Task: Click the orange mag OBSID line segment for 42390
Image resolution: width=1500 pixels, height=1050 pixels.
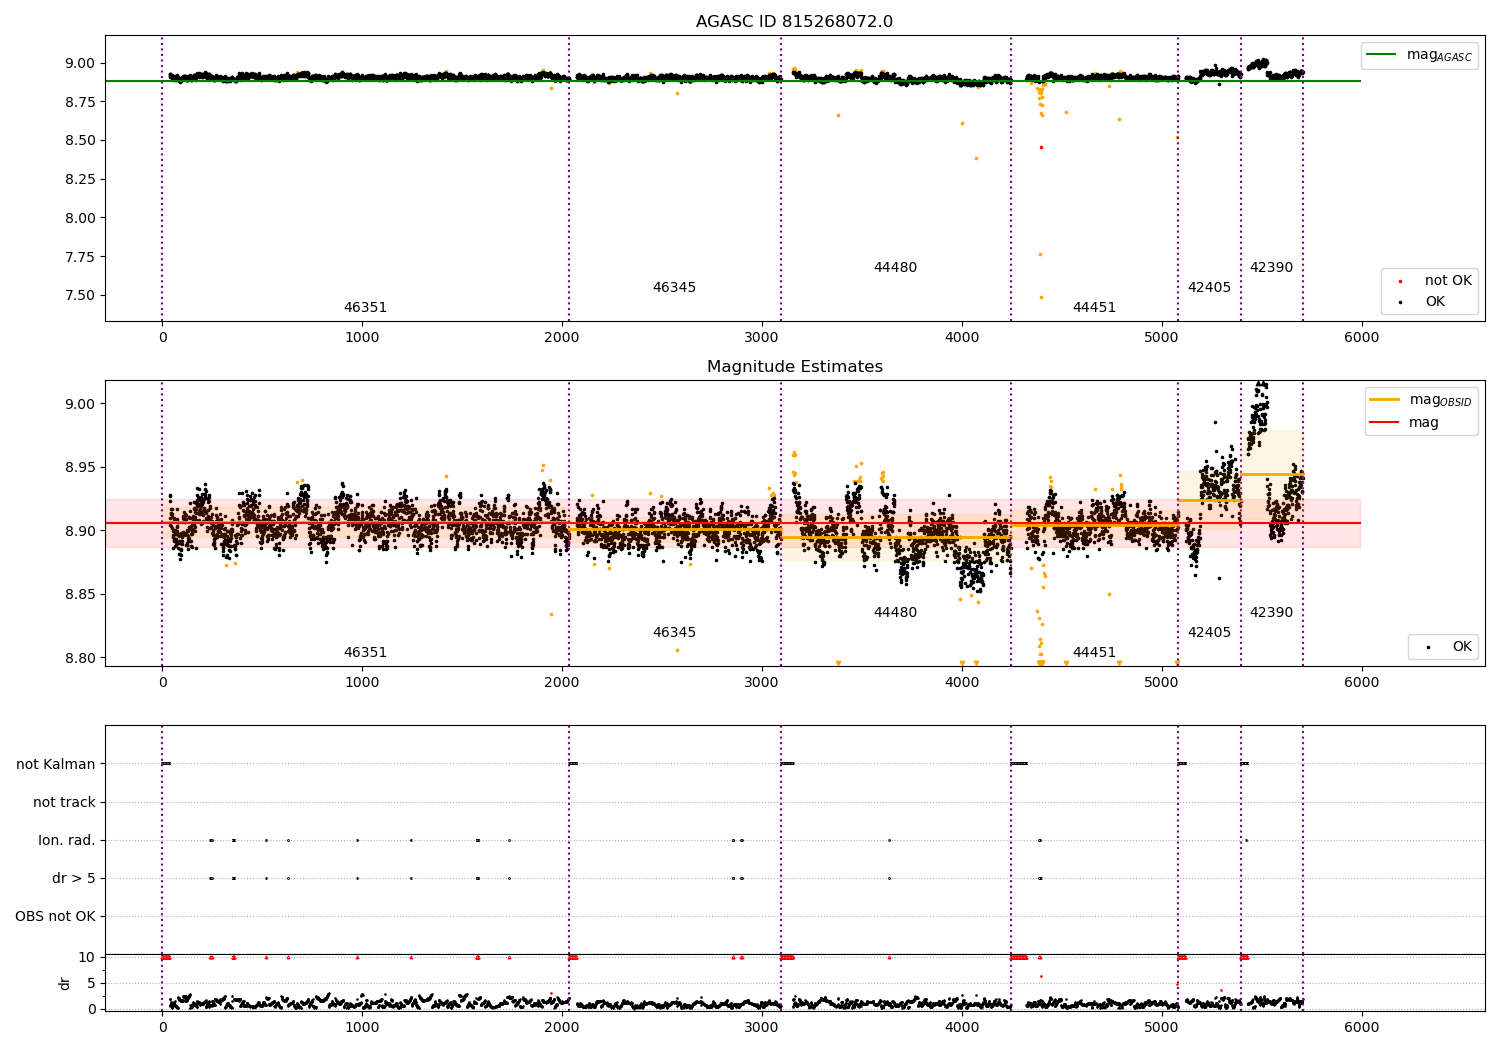Action: pyautogui.click(x=1272, y=474)
